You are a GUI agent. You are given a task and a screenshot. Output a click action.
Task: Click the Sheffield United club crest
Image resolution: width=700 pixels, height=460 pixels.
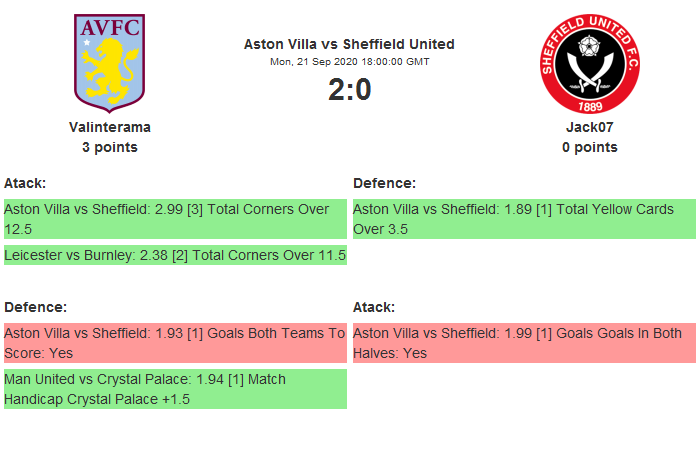[x=589, y=62]
